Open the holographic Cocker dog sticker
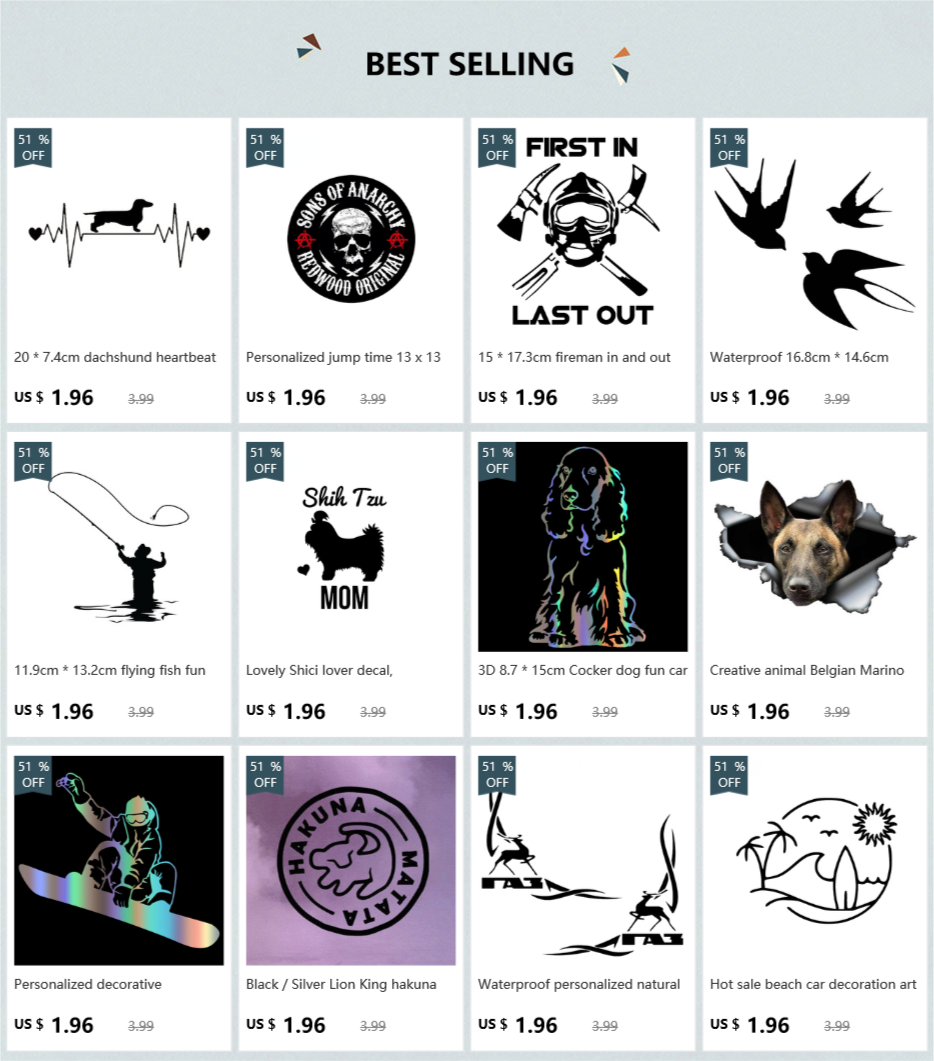The height and width of the screenshot is (1061, 934). click(x=583, y=547)
